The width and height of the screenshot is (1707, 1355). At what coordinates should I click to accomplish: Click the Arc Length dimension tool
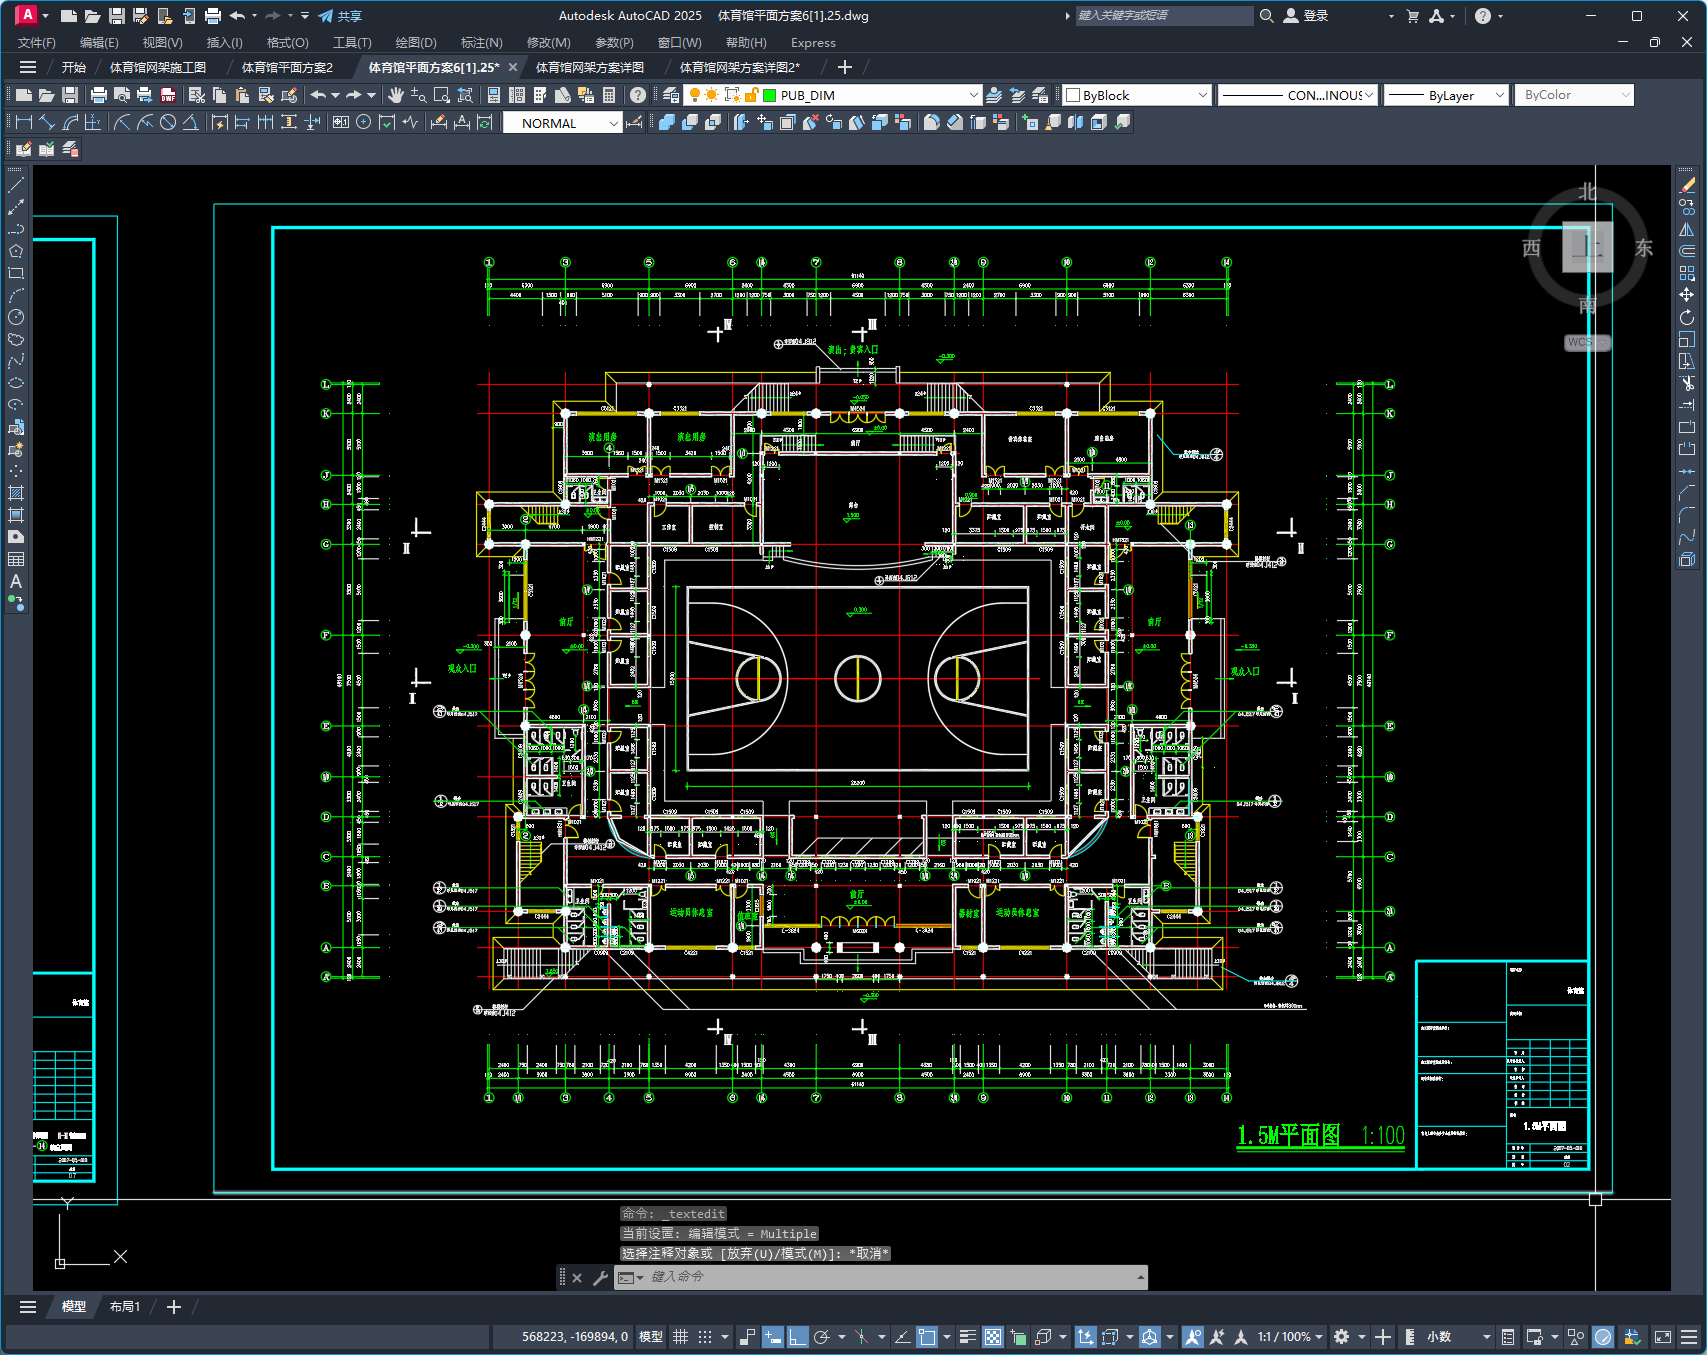70,122
